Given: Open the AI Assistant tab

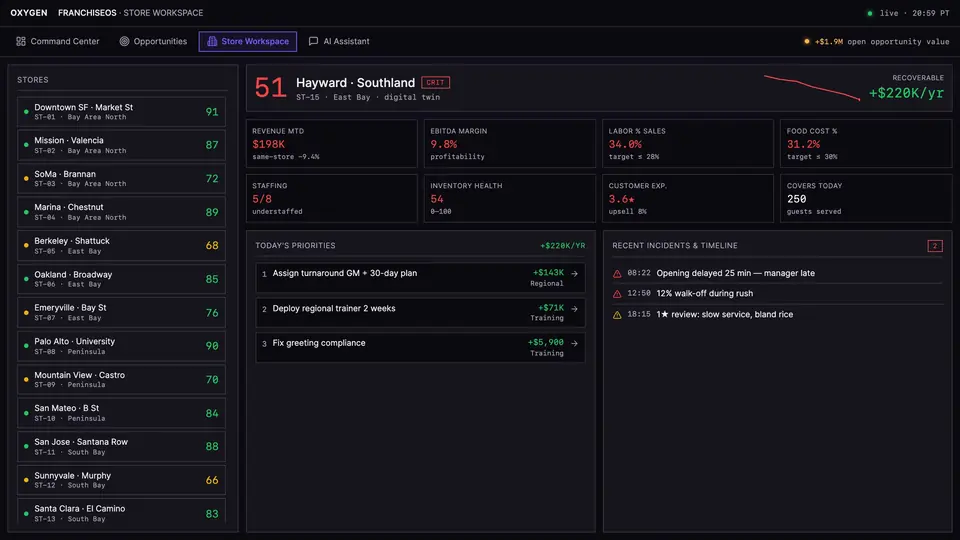Looking at the screenshot, I should pyautogui.click(x=339, y=41).
